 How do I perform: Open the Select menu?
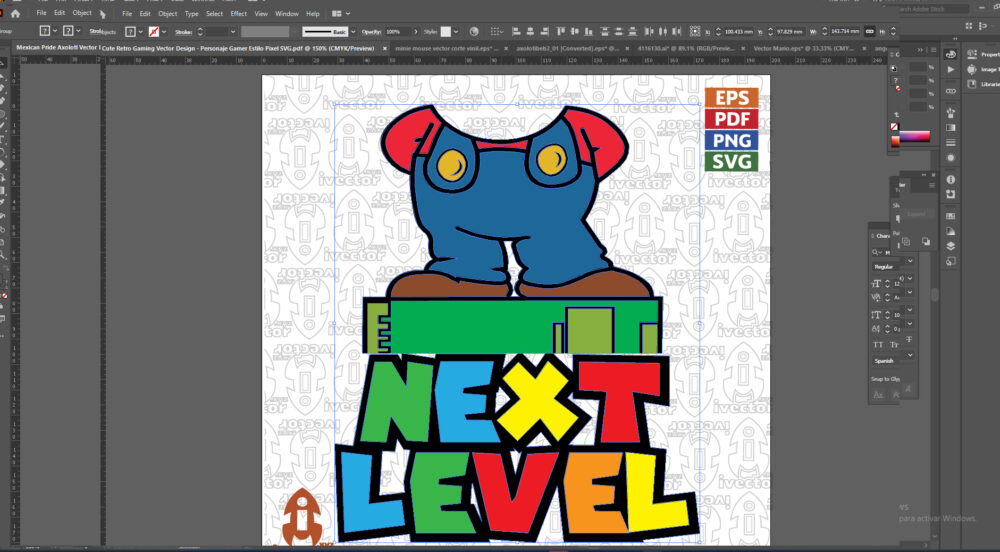pyautogui.click(x=214, y=13)
